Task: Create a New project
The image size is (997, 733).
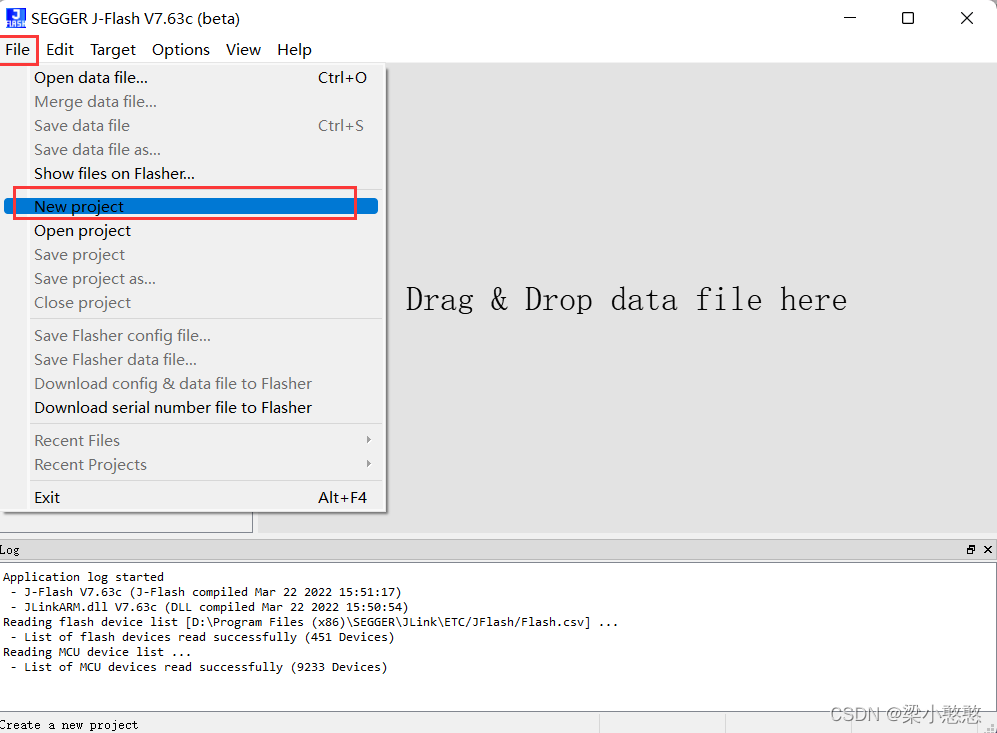Action: (191, 207)
